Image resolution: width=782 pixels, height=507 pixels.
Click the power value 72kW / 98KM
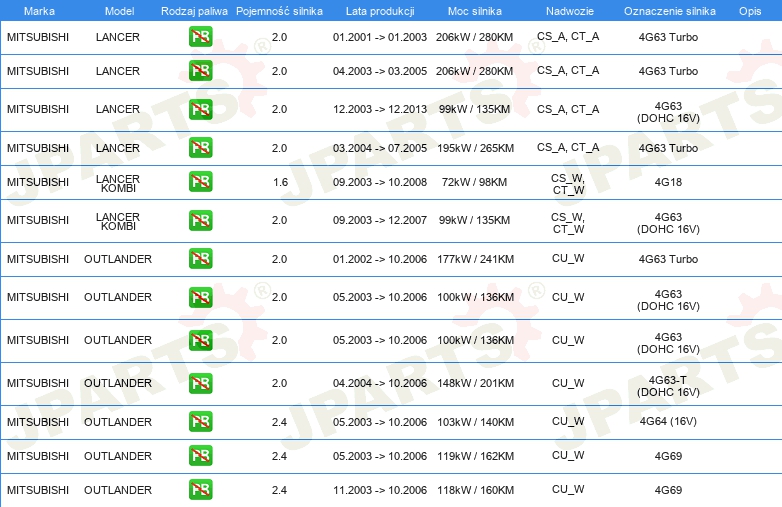474,182
